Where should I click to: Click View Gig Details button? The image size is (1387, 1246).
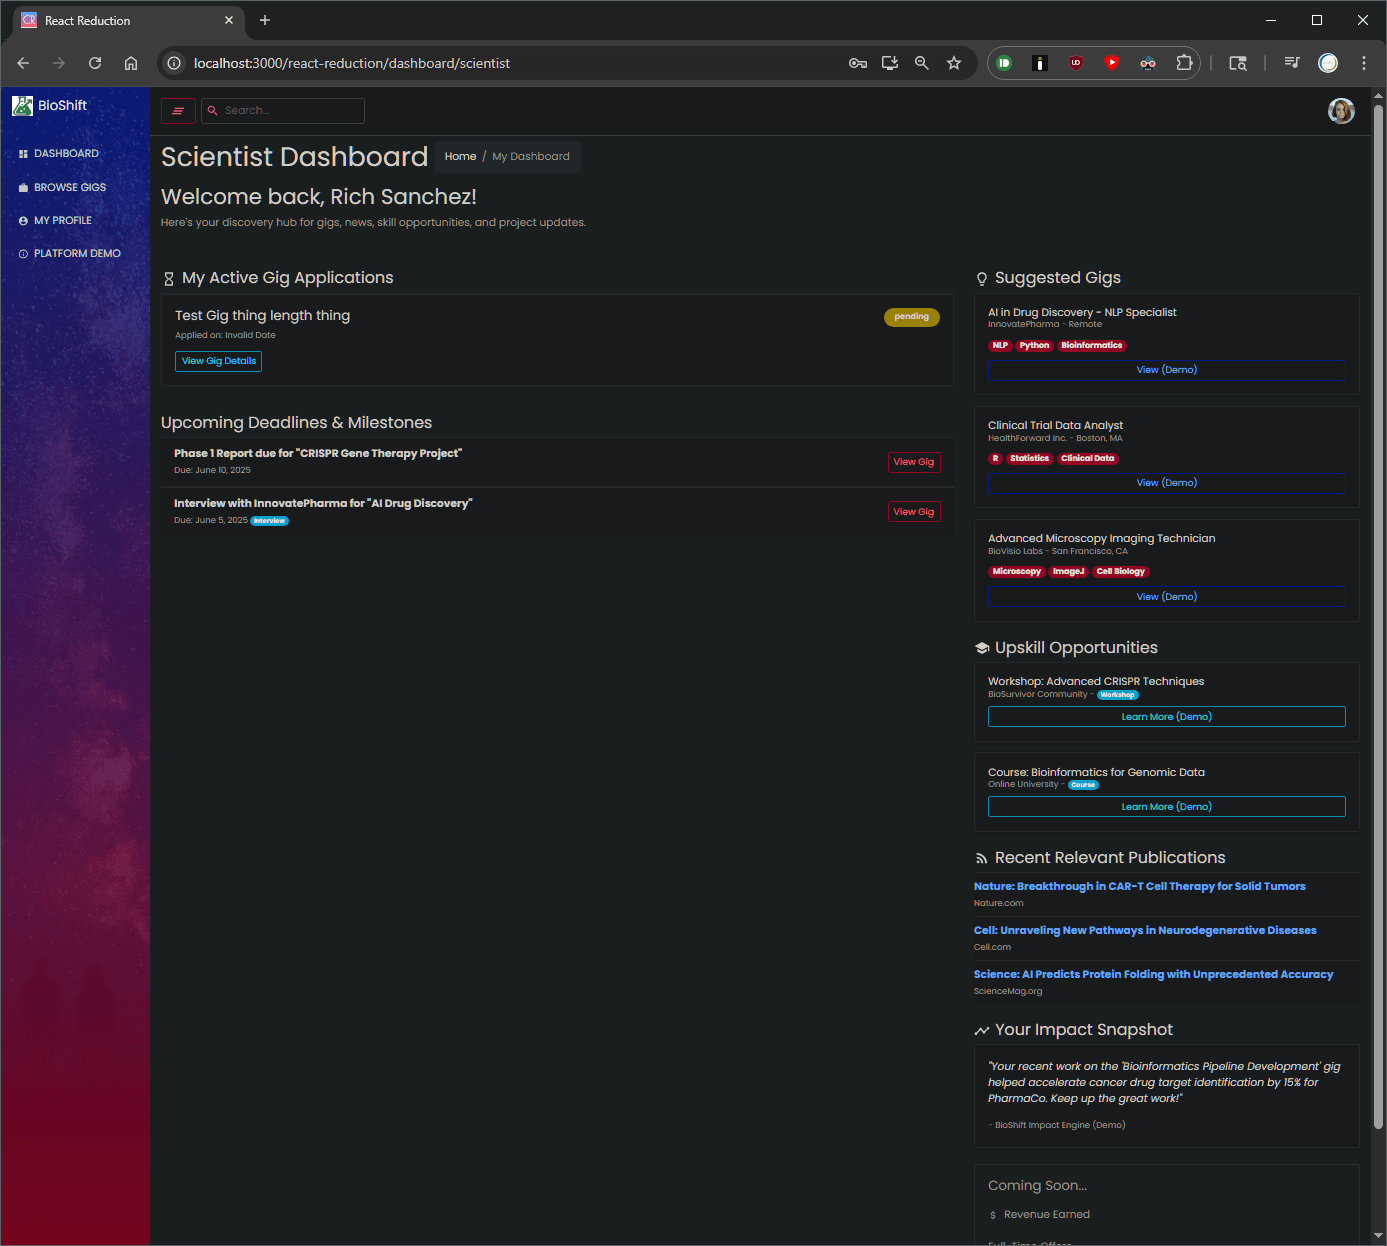[219, 361]
